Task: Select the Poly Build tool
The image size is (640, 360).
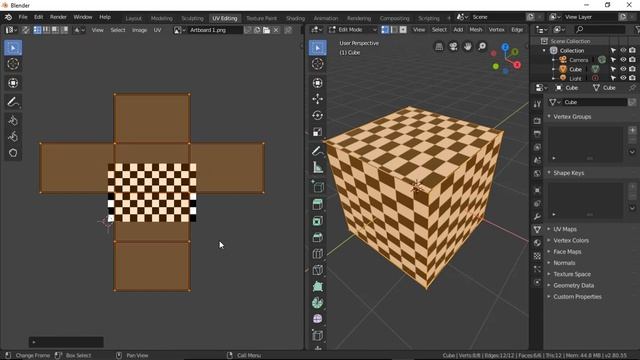Action: [x=318, y=286]
